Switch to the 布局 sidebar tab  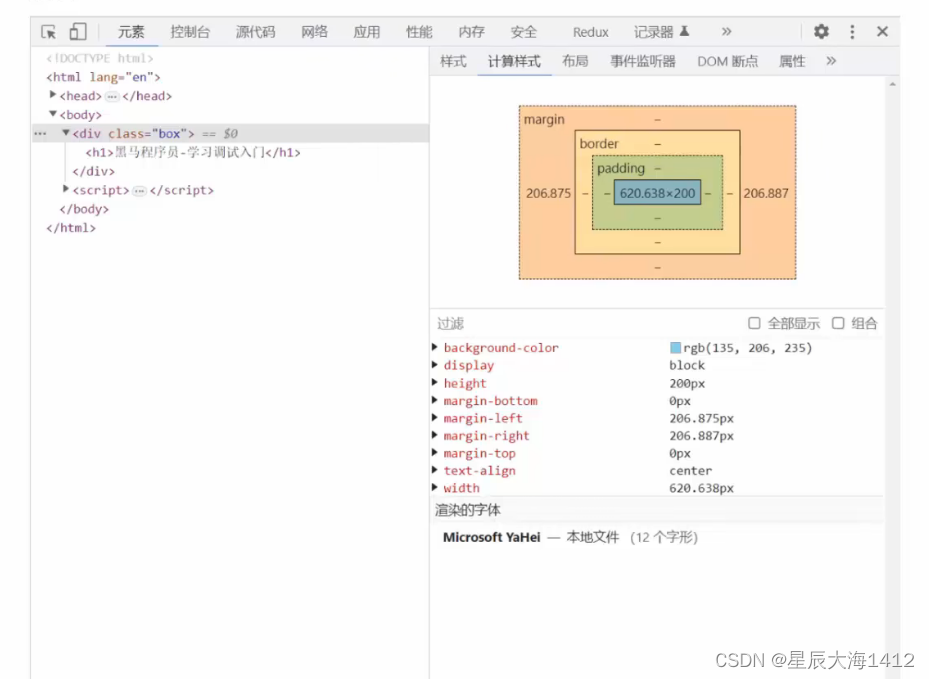coord(575,62)
